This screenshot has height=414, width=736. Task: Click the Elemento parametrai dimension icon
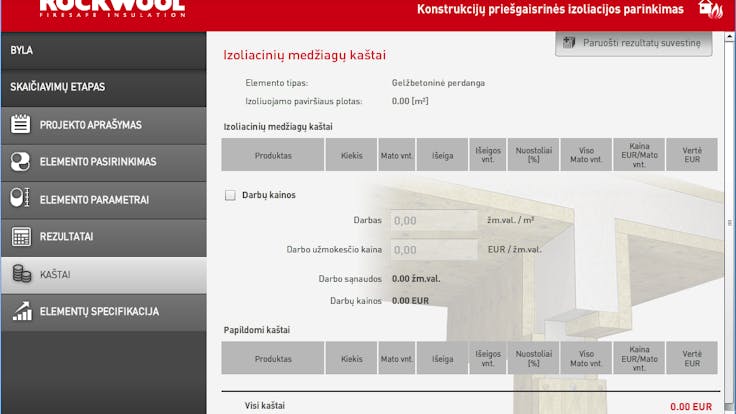[20, 199]
